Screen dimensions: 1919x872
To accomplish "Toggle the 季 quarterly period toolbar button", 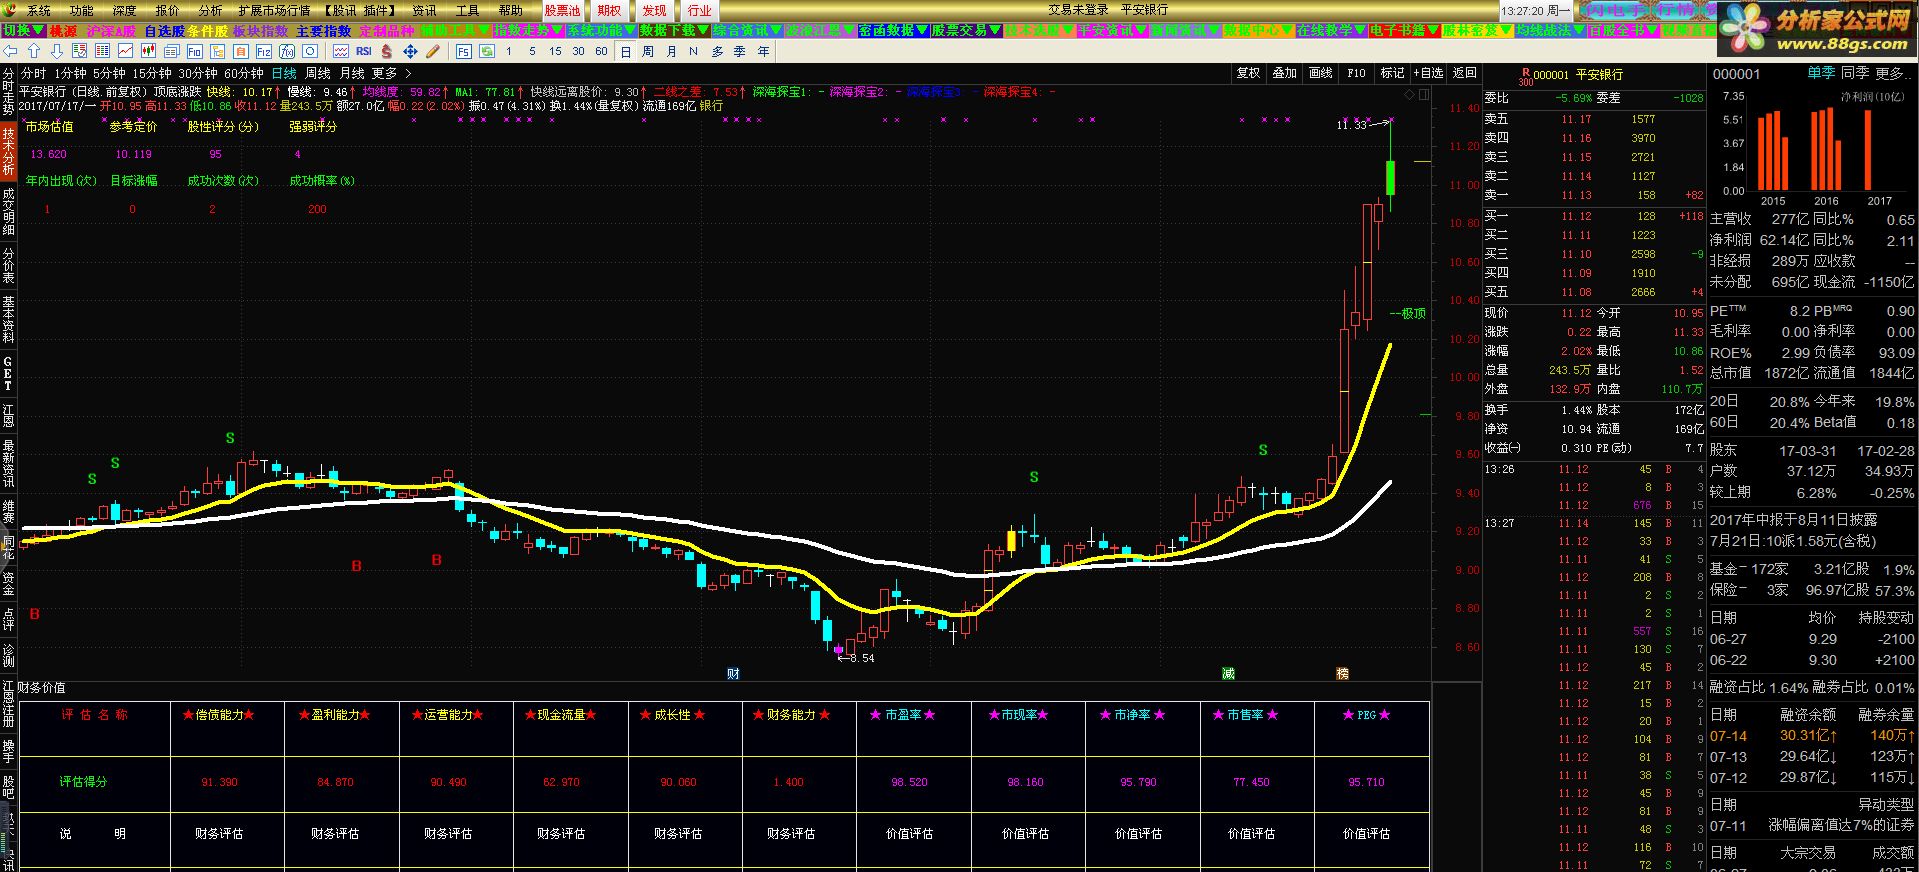I will 740,51.
